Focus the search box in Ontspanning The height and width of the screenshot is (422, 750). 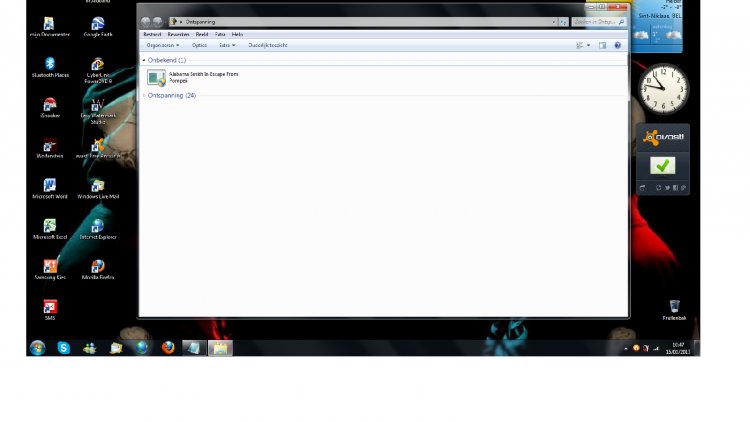(599, 22)
